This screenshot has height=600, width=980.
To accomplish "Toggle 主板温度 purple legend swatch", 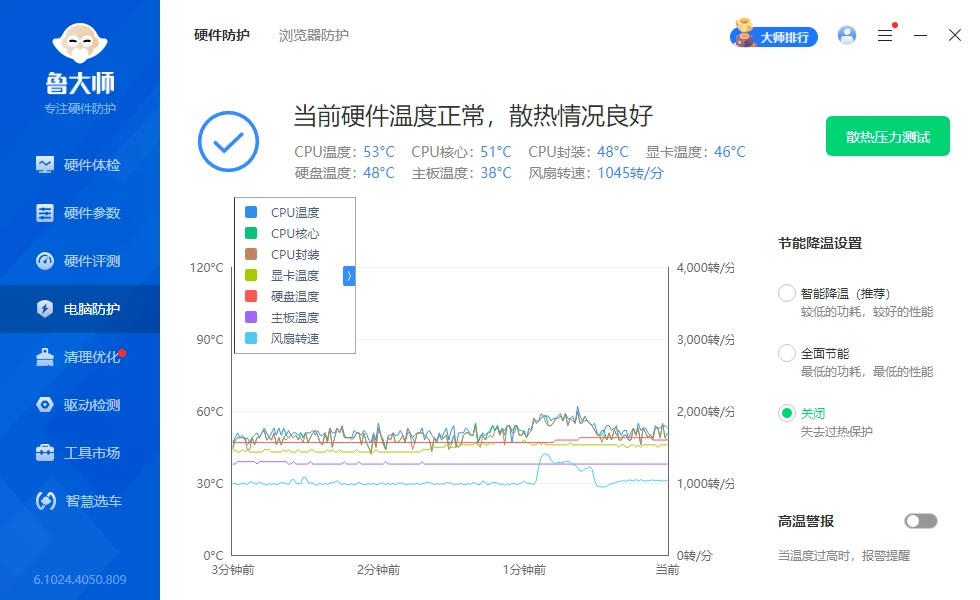I will (x=251, y=317).
